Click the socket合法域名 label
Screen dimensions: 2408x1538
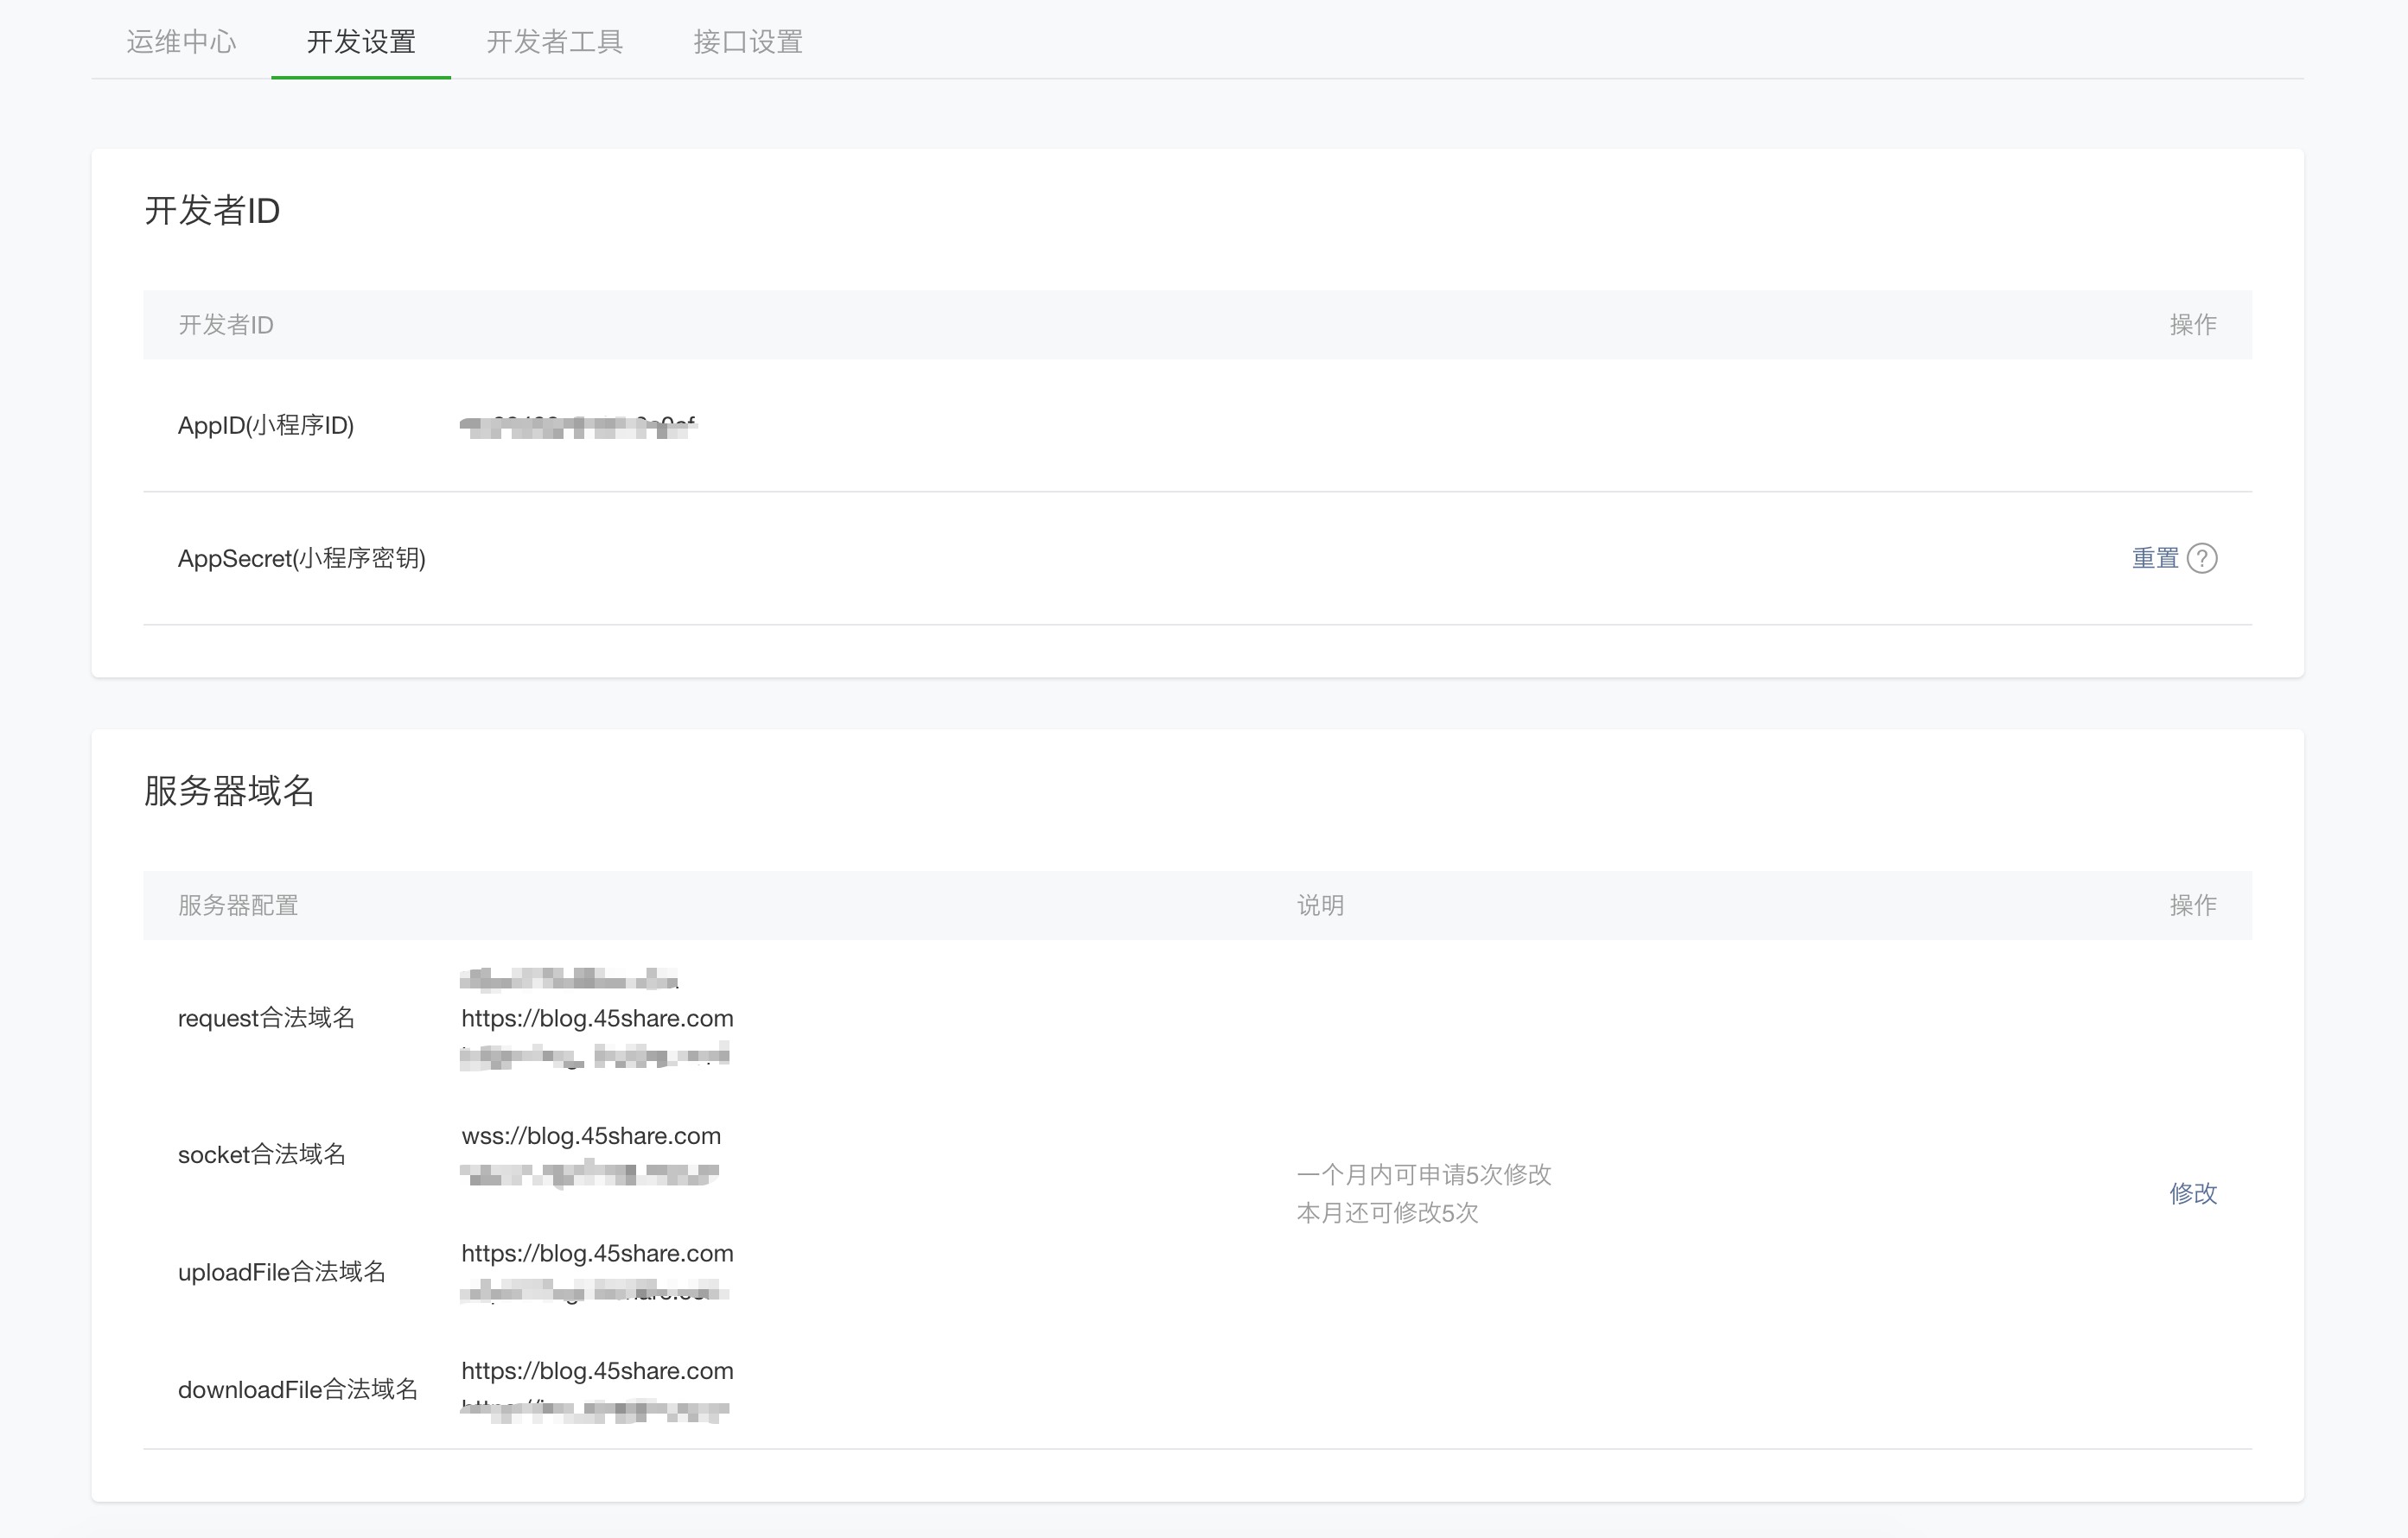(262, 1155)
